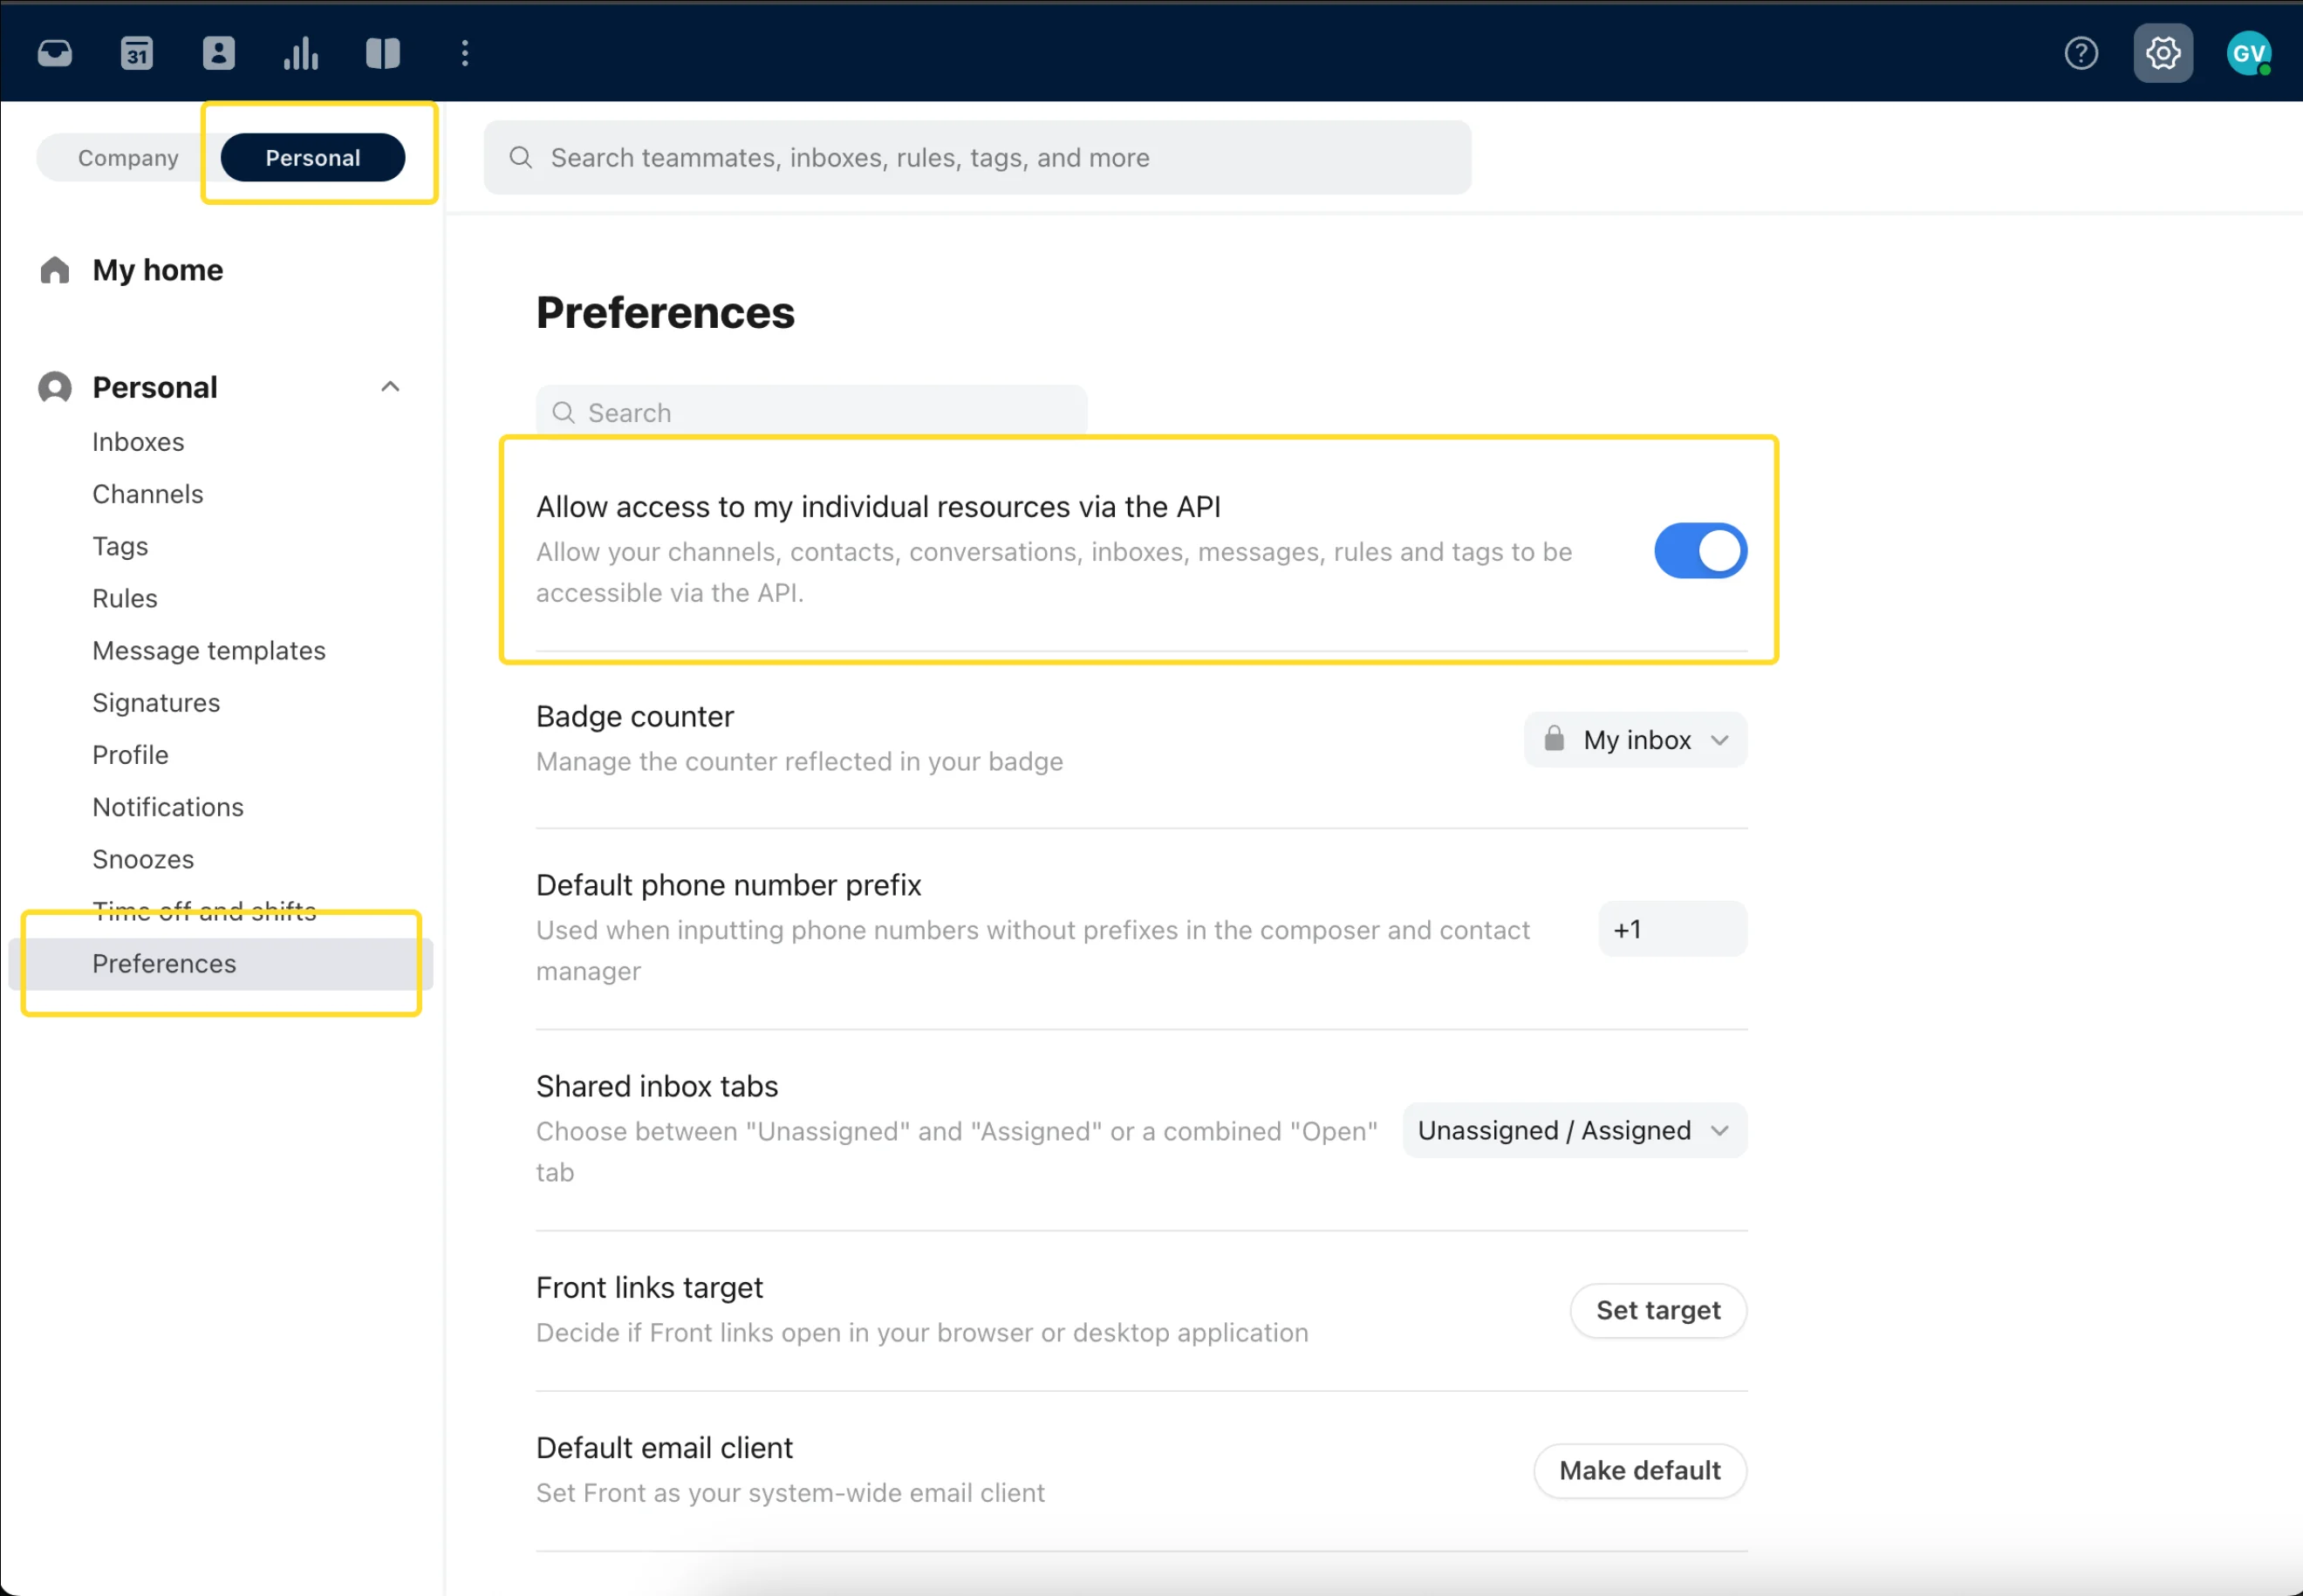Collapse the Personal sidebar section
This screenshot has width=2303, height=1596.
click(x=390, y=387)
